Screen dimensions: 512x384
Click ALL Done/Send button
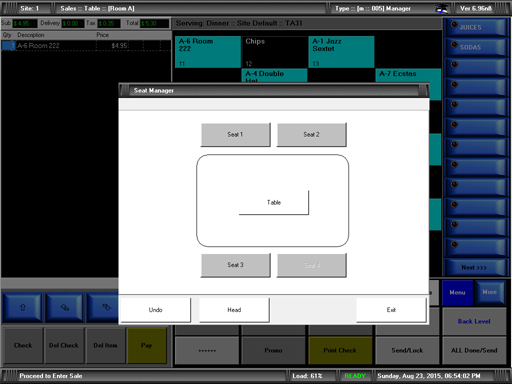click(x=474, y=350)
